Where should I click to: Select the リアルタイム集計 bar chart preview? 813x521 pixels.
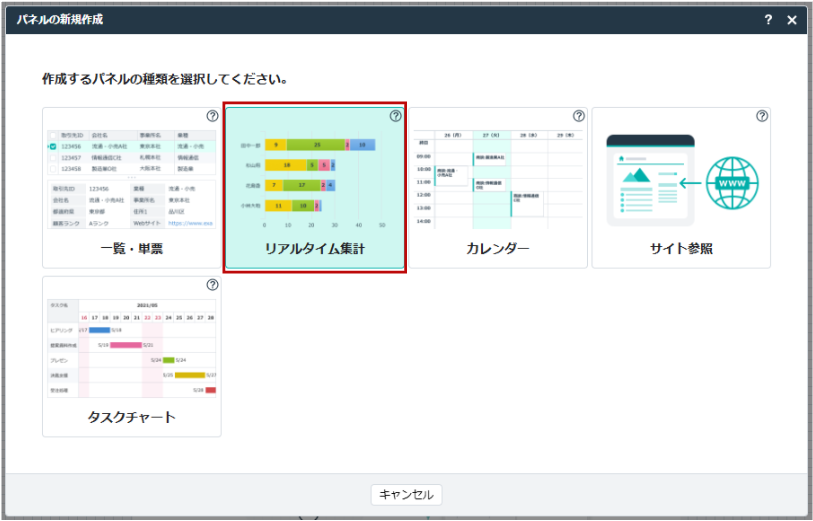[314, 177]
